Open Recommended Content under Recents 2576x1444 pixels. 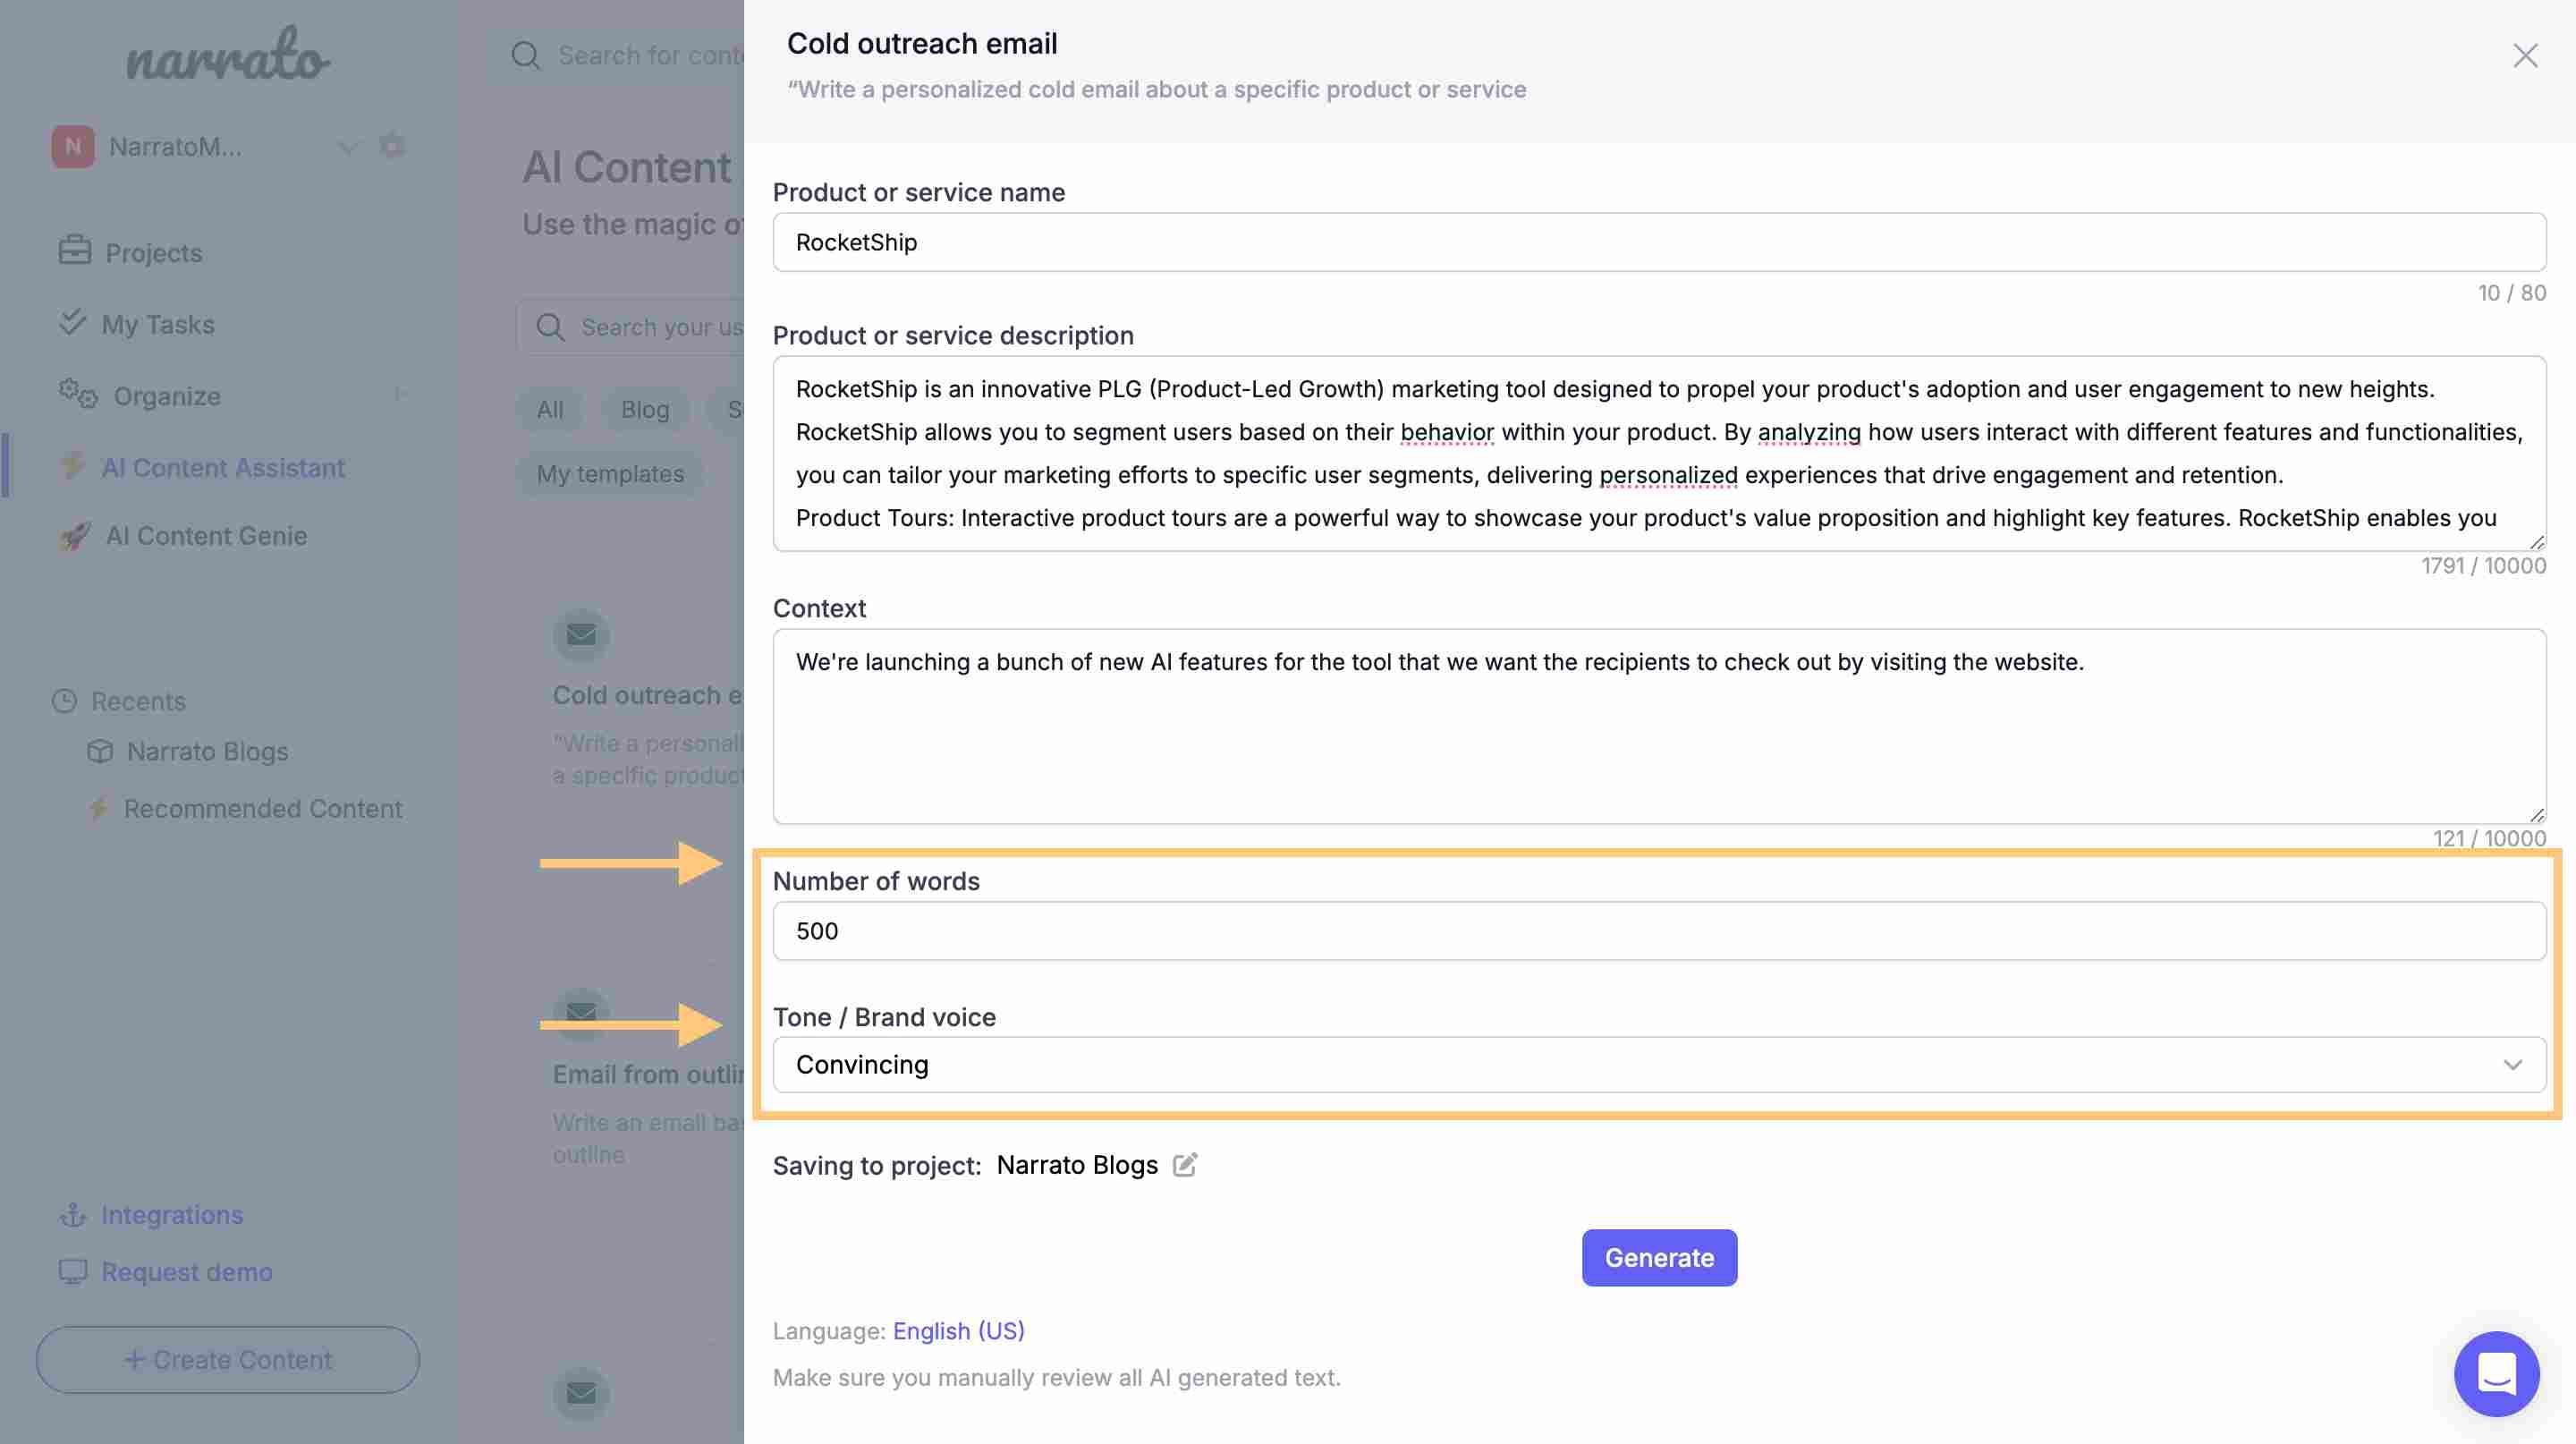point(263,808)
